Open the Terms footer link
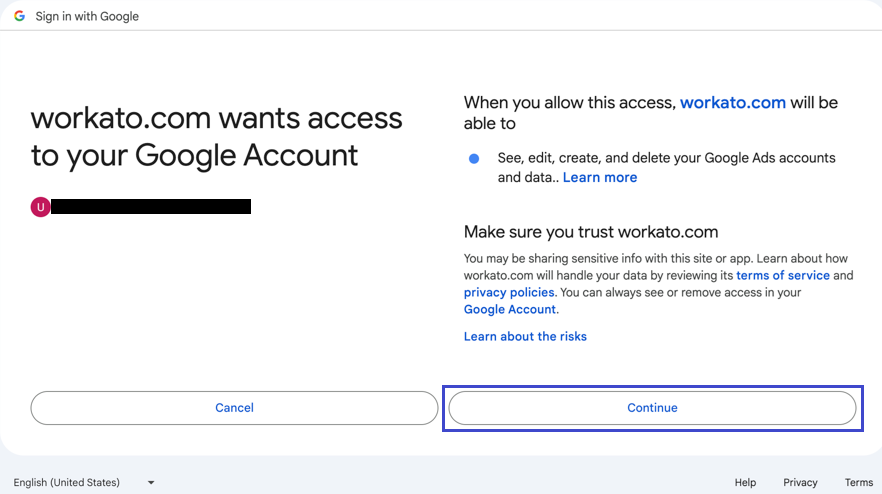Image resolution: width=882 pixels, height=494 pixels. [x=858, y=482]
